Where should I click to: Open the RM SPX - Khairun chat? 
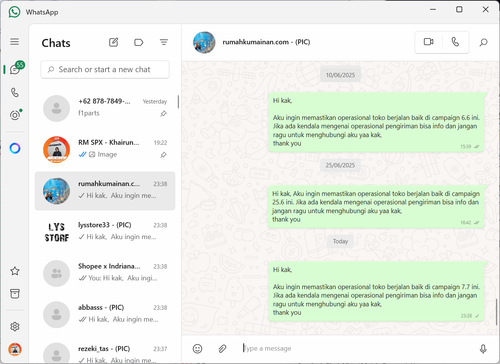(105, 149)
